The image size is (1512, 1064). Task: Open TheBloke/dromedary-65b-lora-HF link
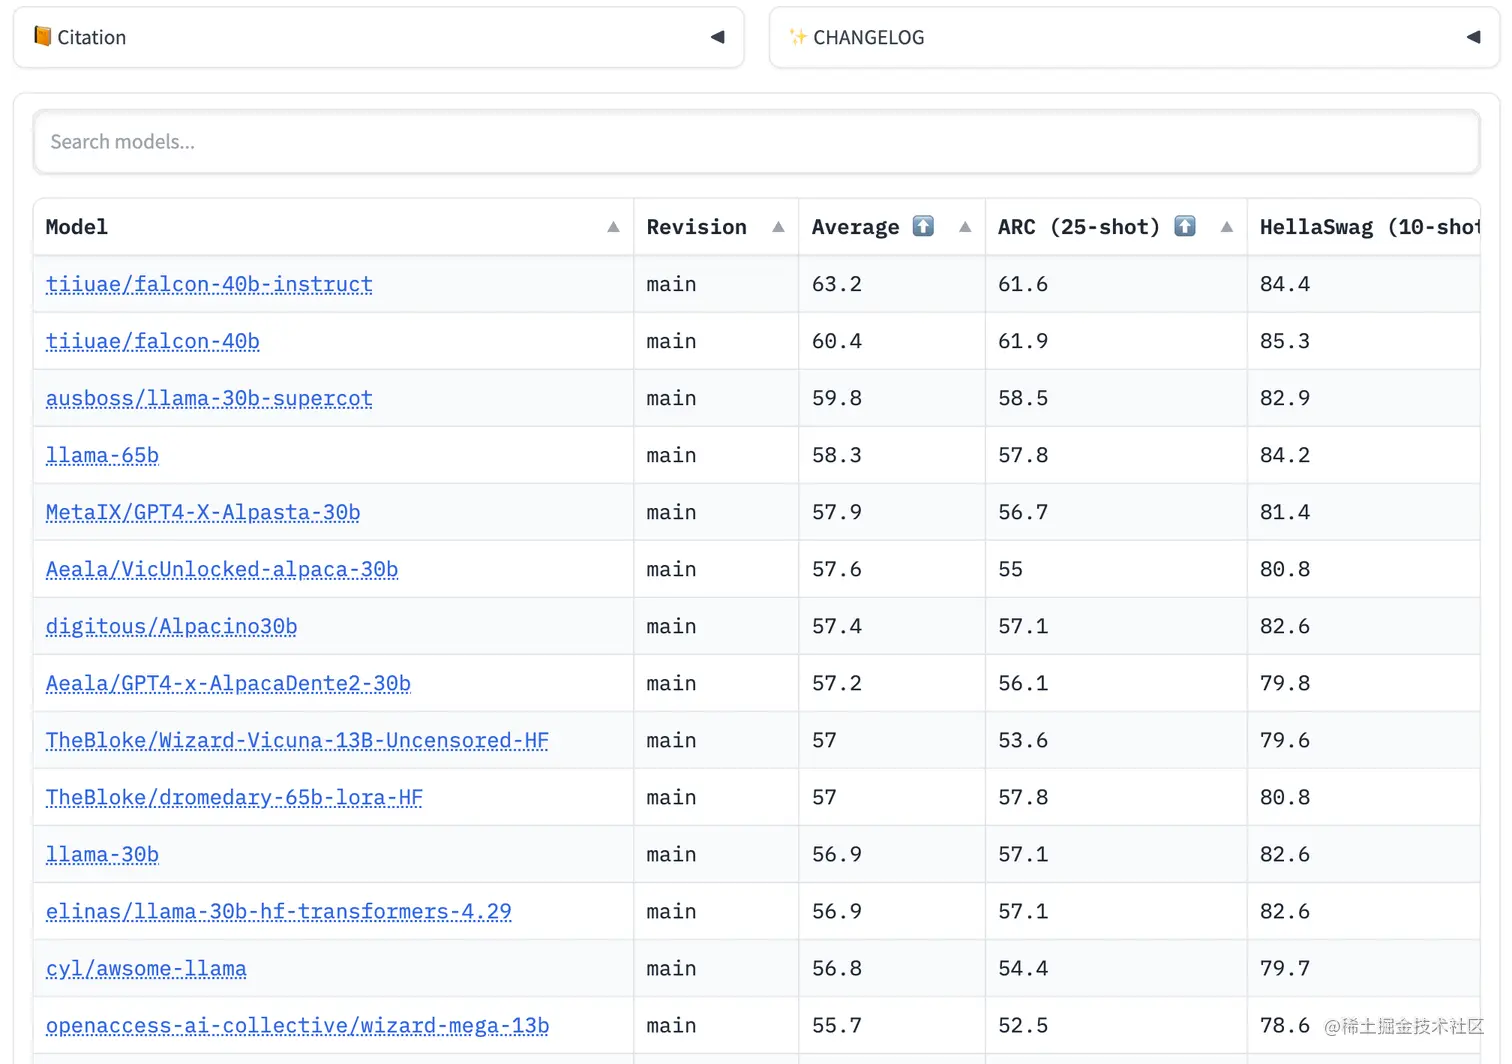(x=234, y=797)
